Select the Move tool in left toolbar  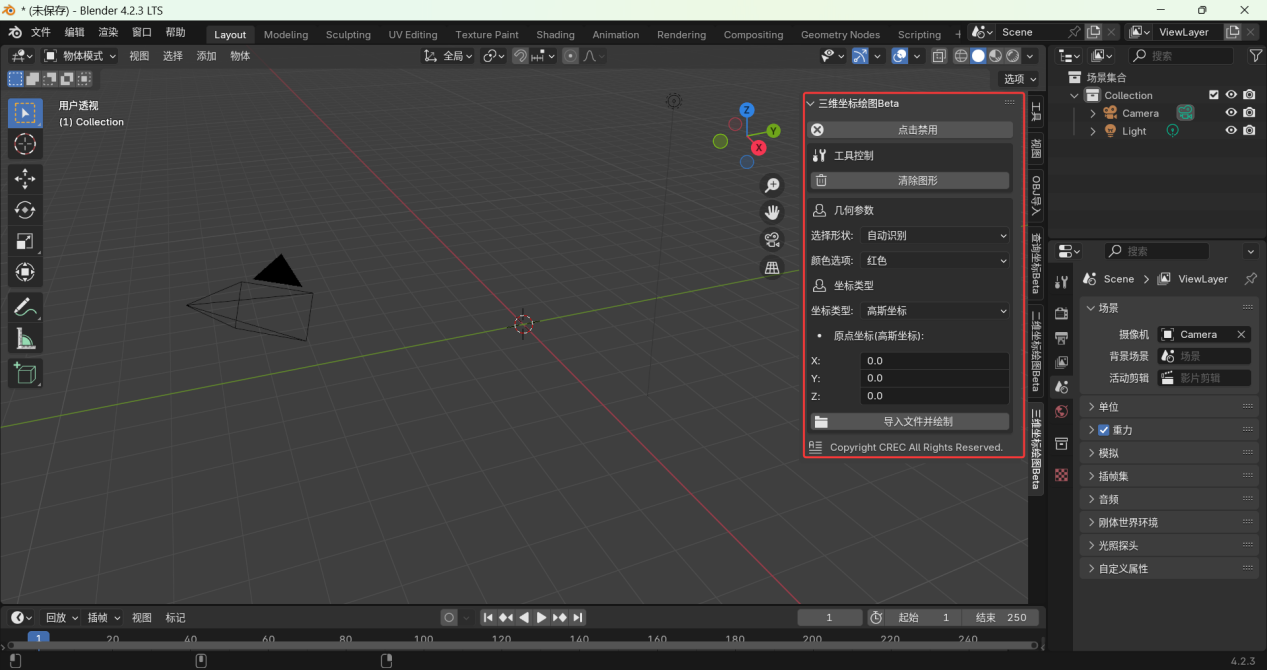click(25, 179)
